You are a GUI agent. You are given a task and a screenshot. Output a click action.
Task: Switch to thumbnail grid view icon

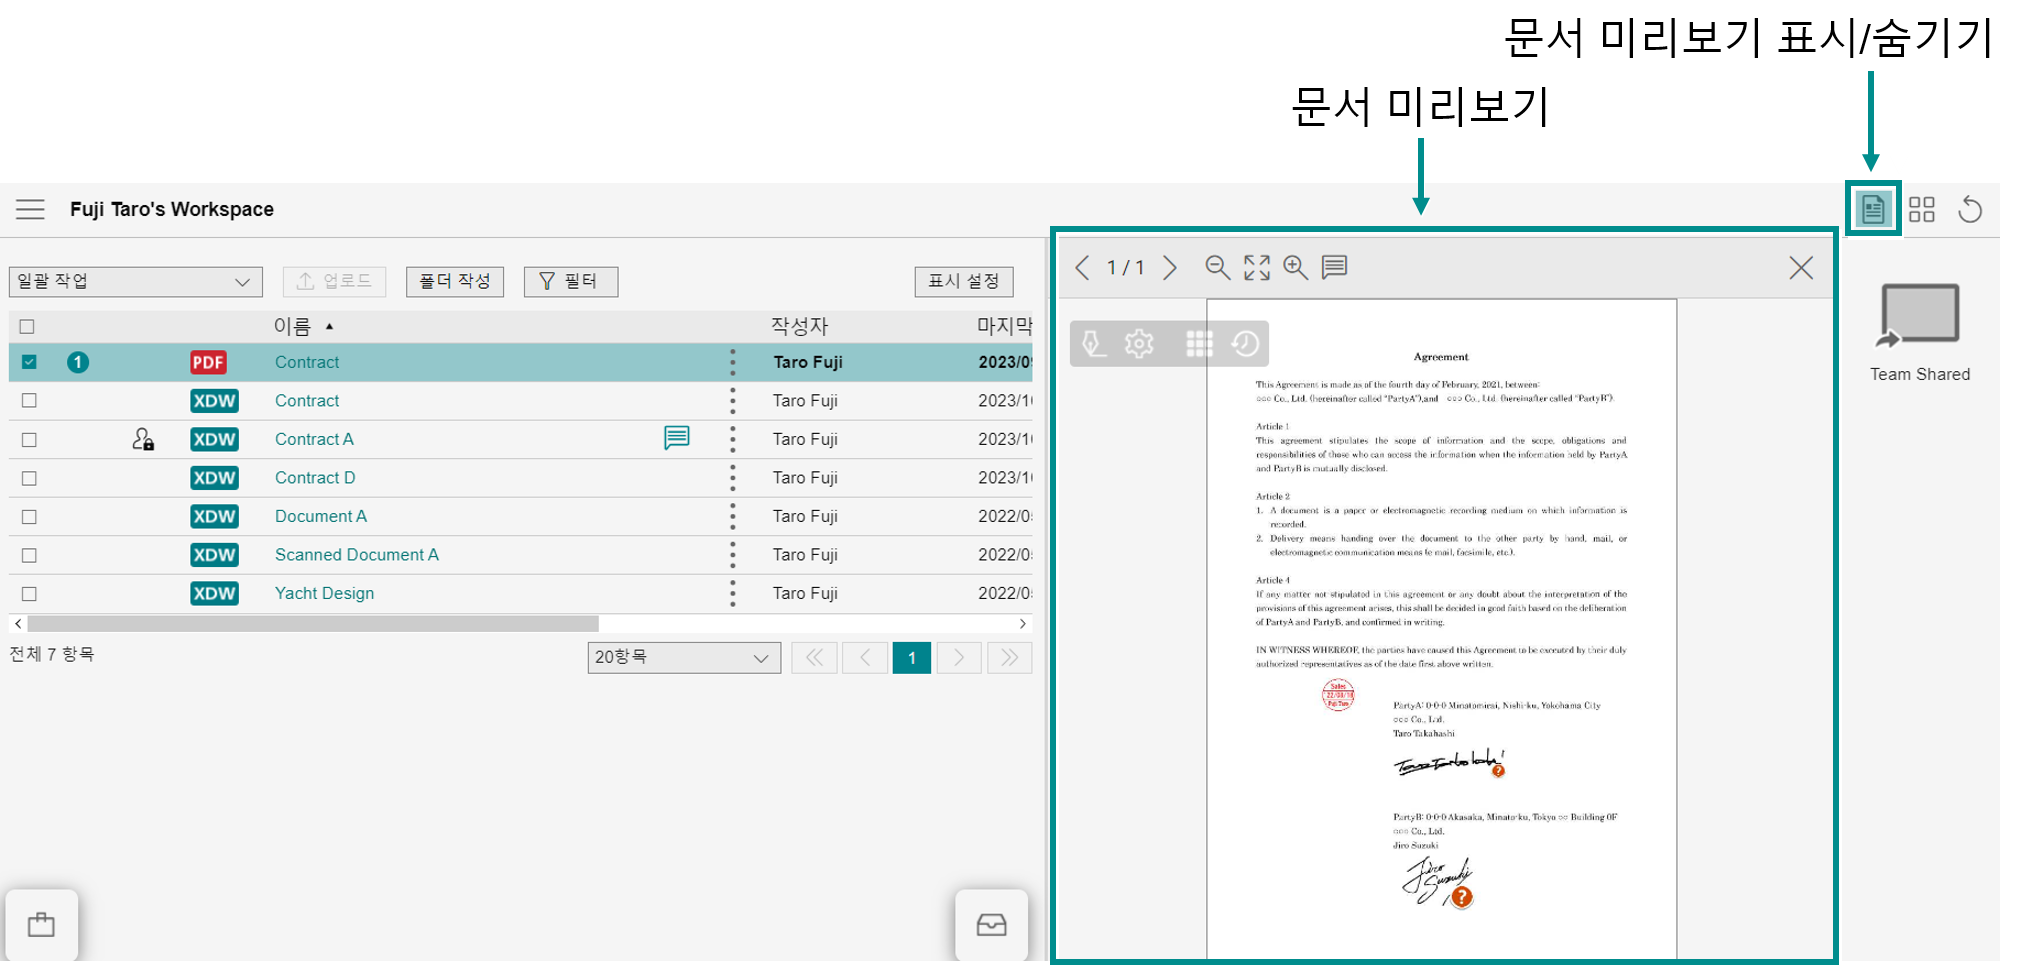[1921, 209]
